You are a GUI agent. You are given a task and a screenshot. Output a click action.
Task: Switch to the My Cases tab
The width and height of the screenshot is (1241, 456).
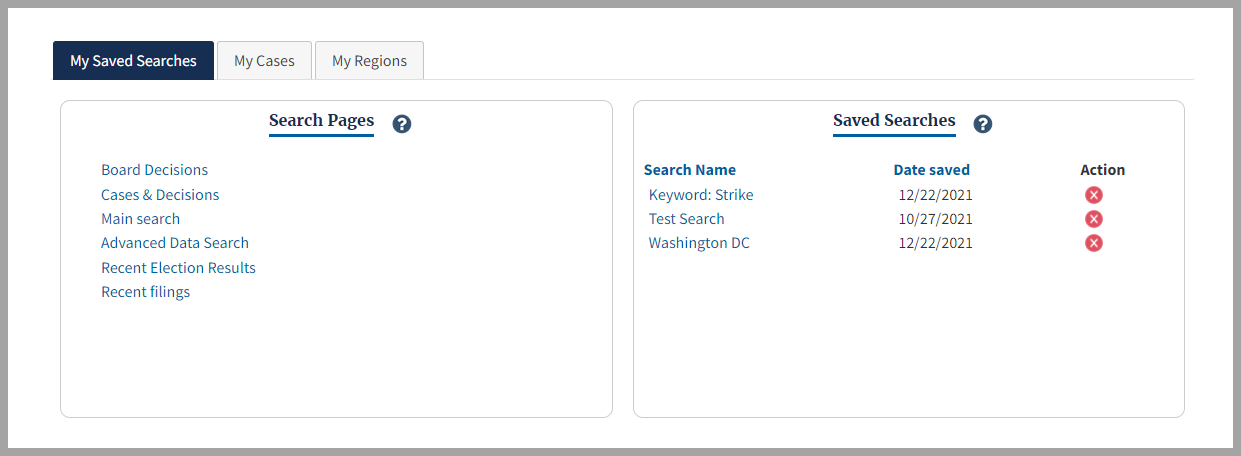point(264,61)
